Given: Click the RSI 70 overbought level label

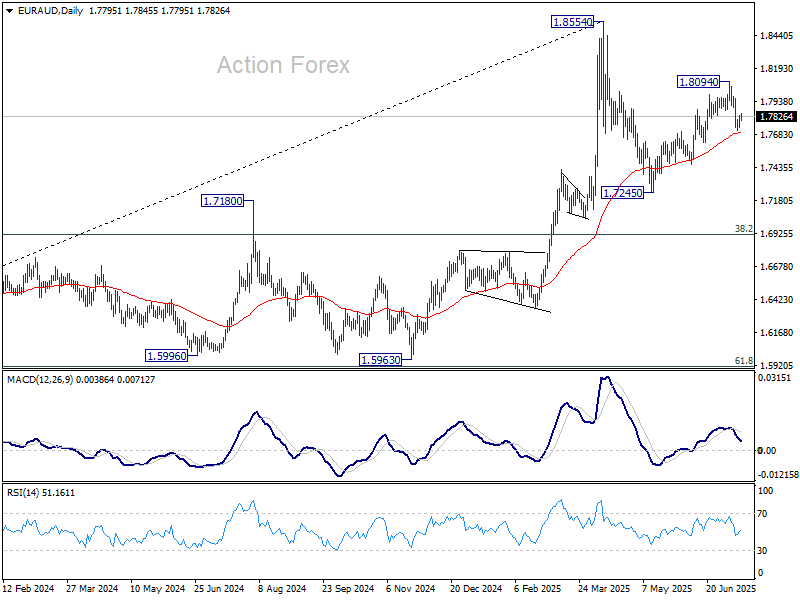Looking at the screenshot, I should click(x=762, y=514).
